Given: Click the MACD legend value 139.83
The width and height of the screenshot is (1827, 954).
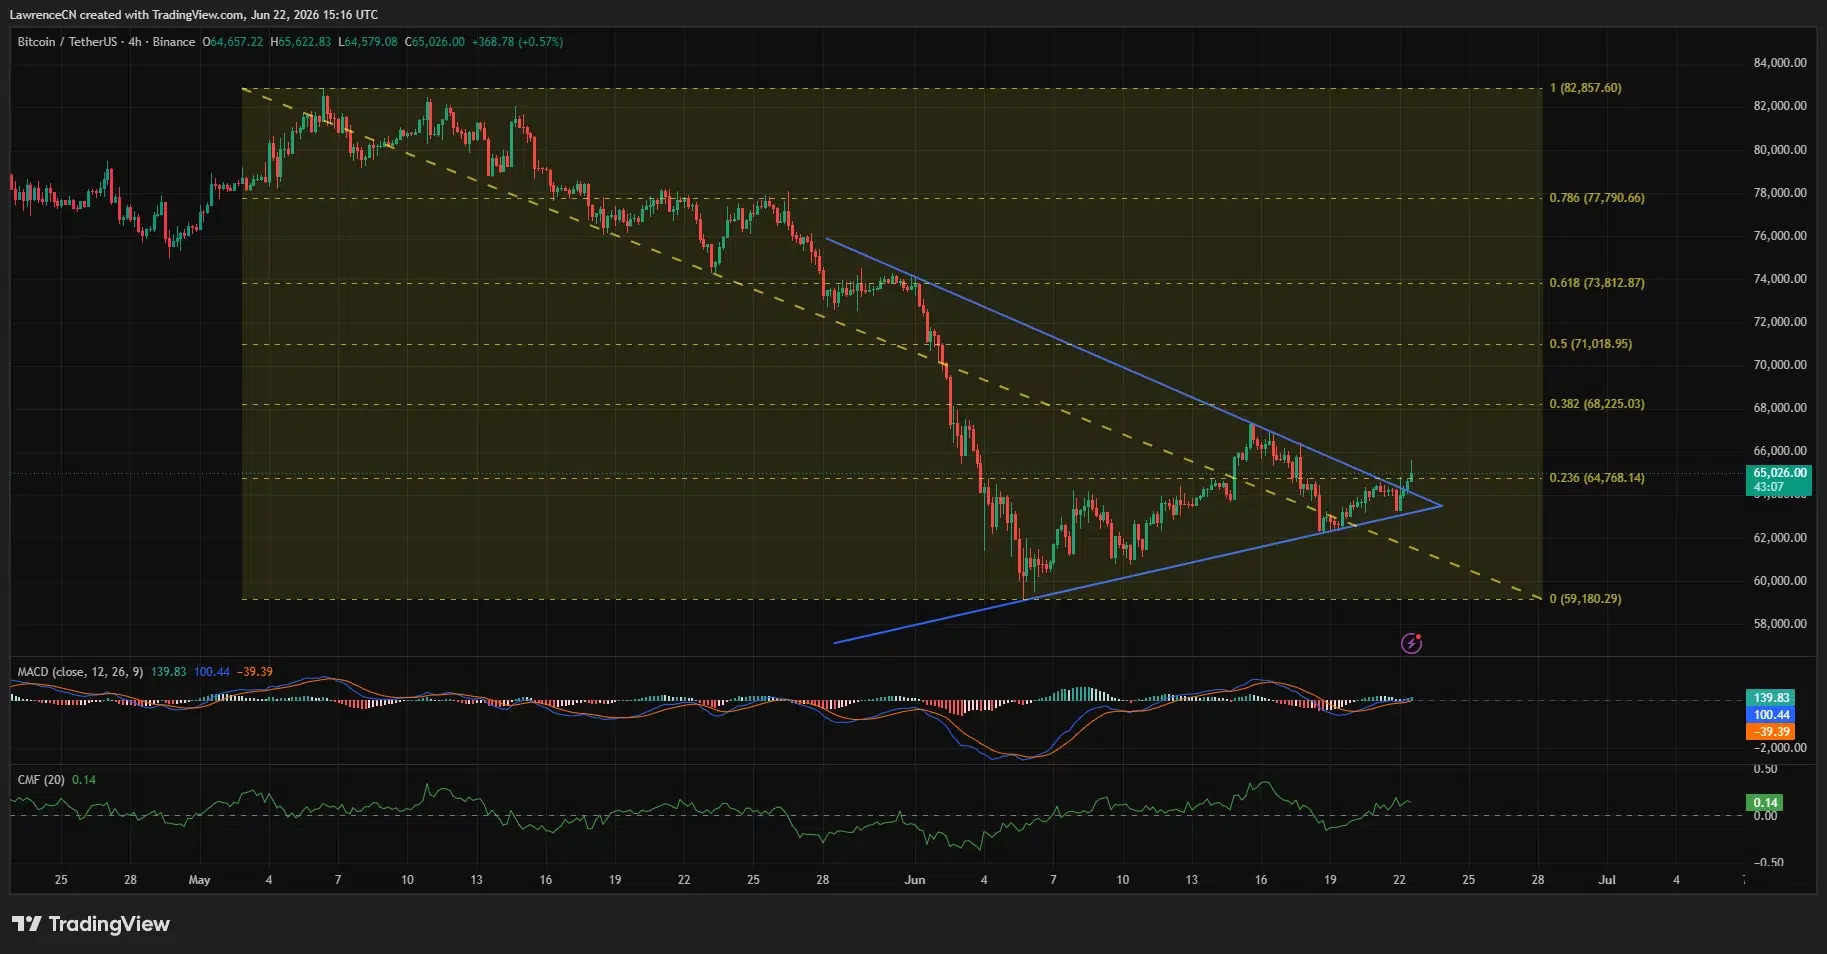Looking at the screenshot, I should [x=168, y=672].
